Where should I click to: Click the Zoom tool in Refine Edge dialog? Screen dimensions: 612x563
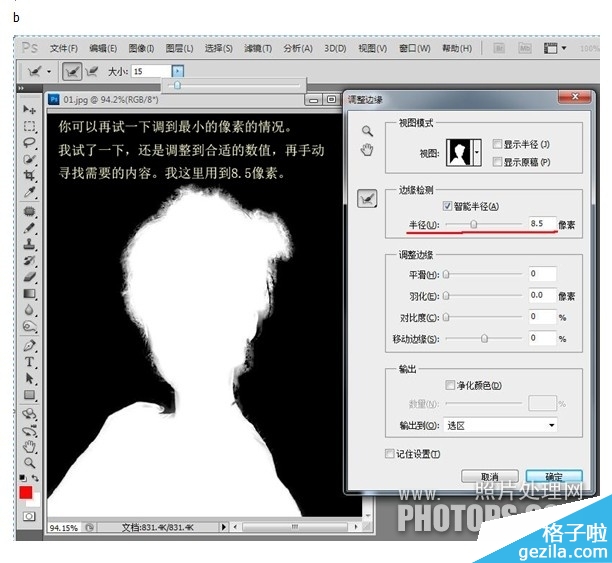click(x=367, y=131)
